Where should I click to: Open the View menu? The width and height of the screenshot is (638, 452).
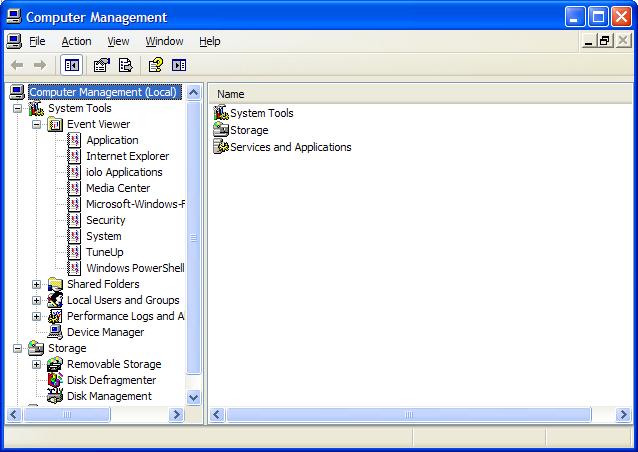118,41
